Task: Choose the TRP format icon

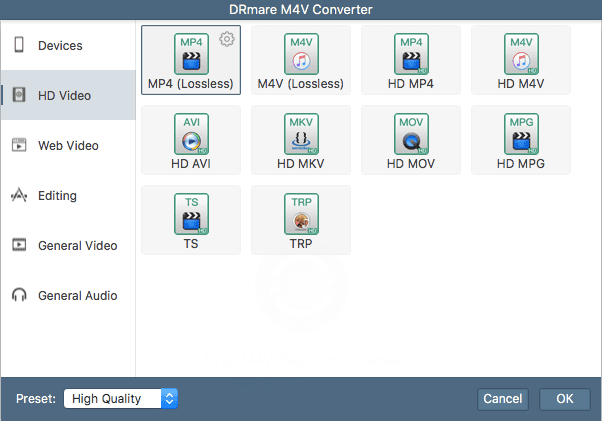Action: [301, 214]
